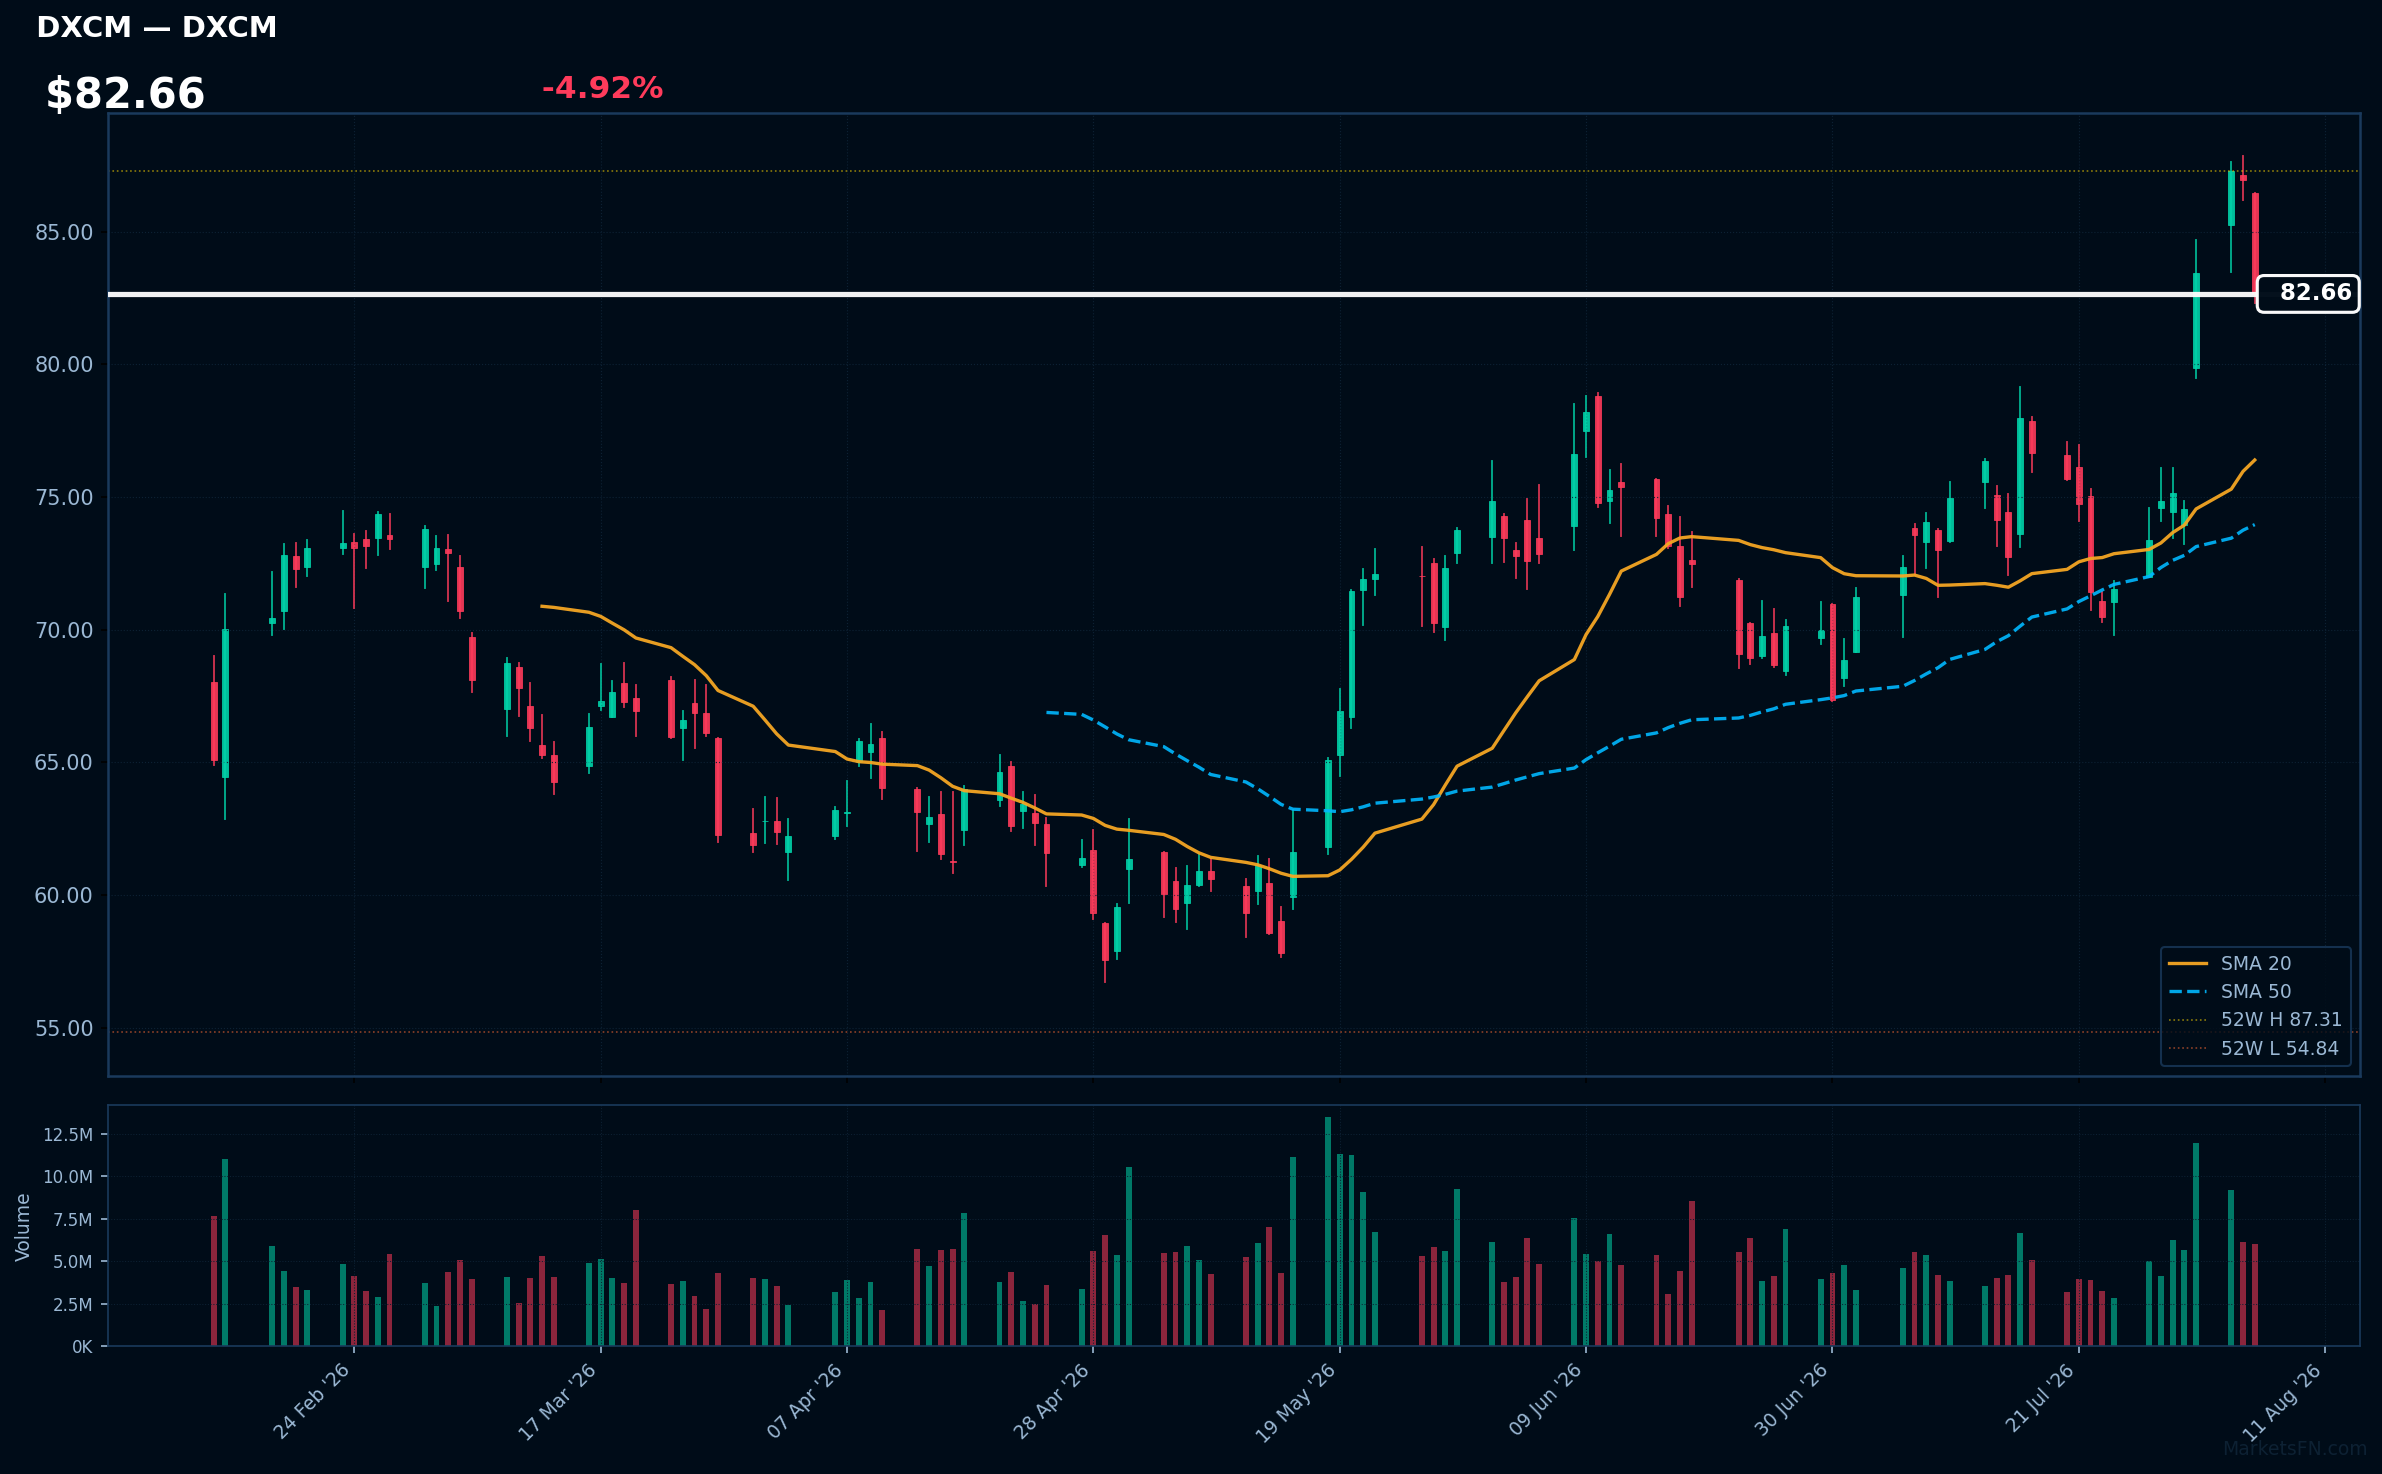Click the 24 Feb '26 date label
Viewport: 2382px width, 1474px height.
(x=312, y=1401)
